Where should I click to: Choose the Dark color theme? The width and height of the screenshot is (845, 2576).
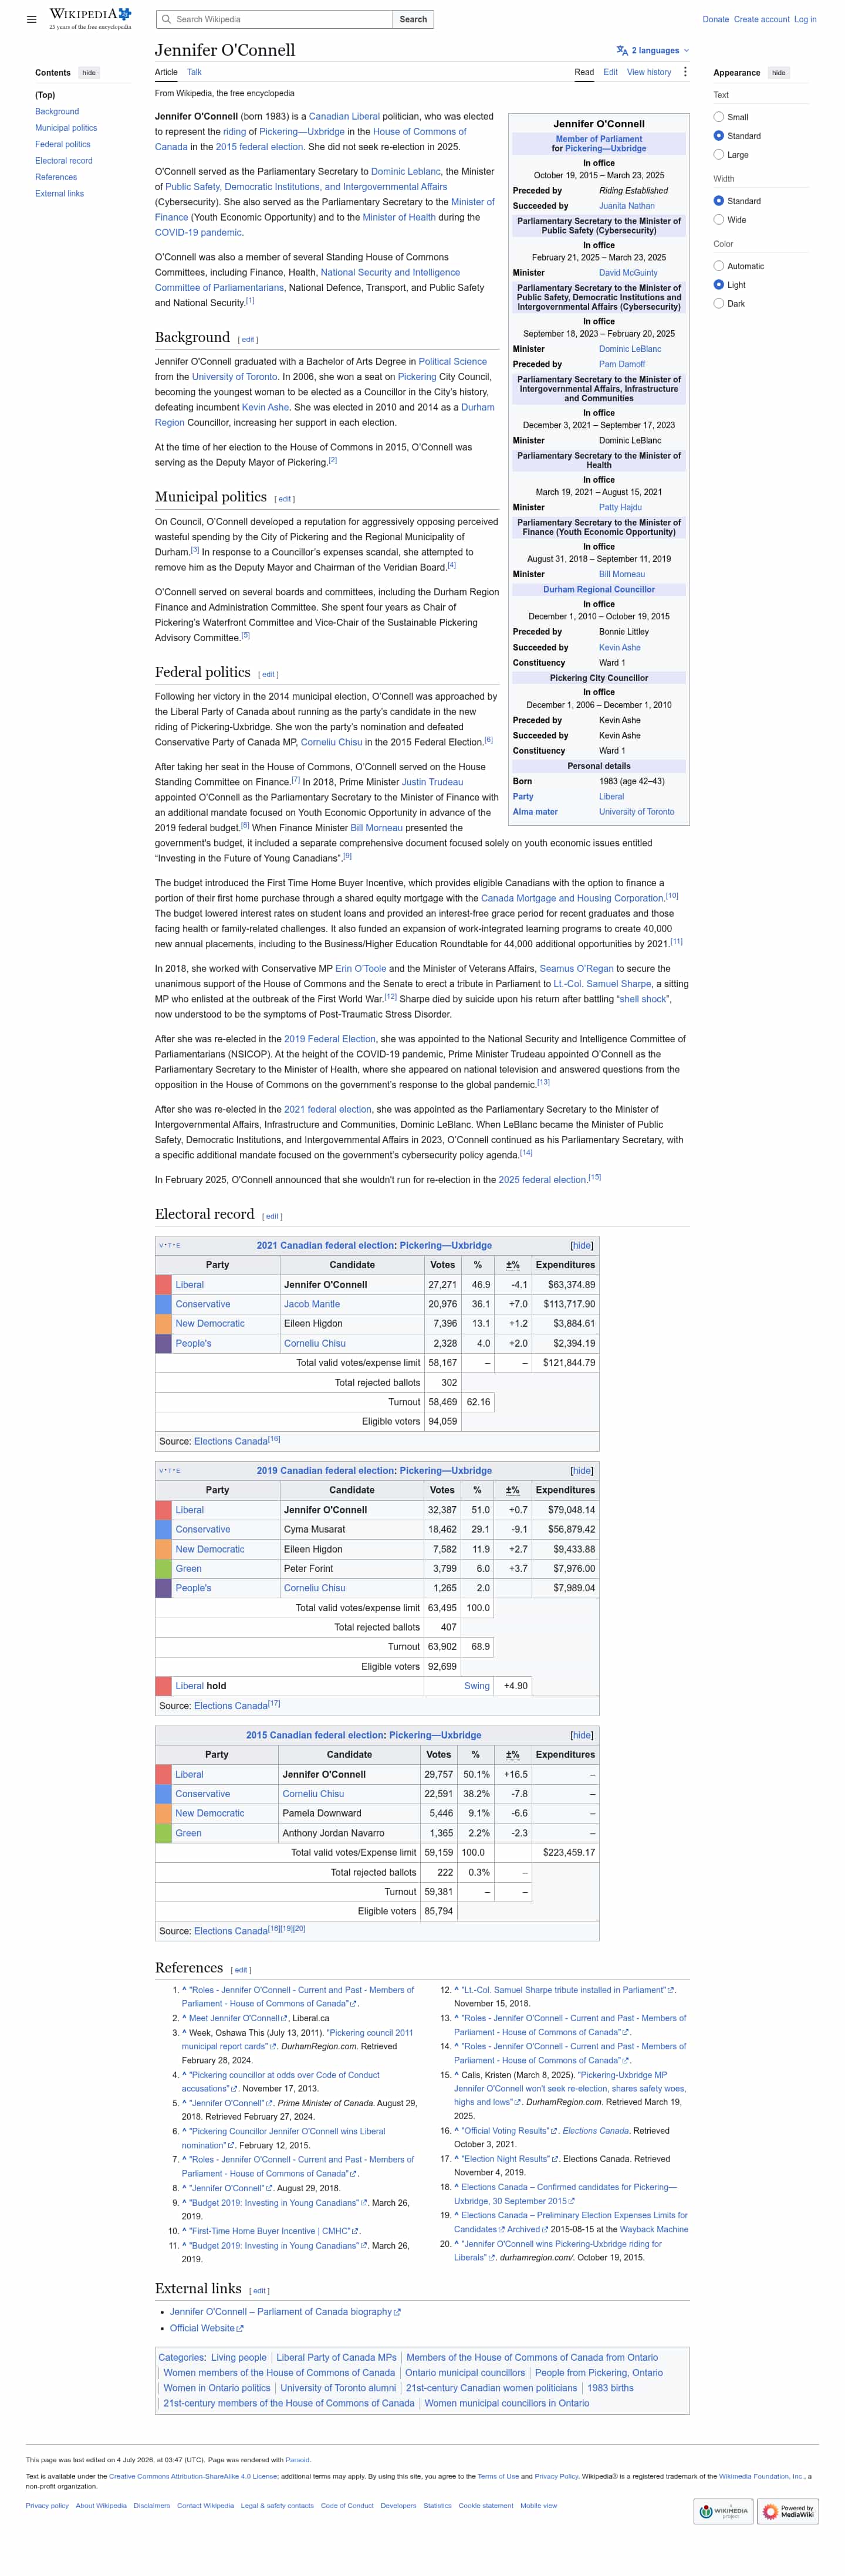pyautogui.click(x=718, y=304)
